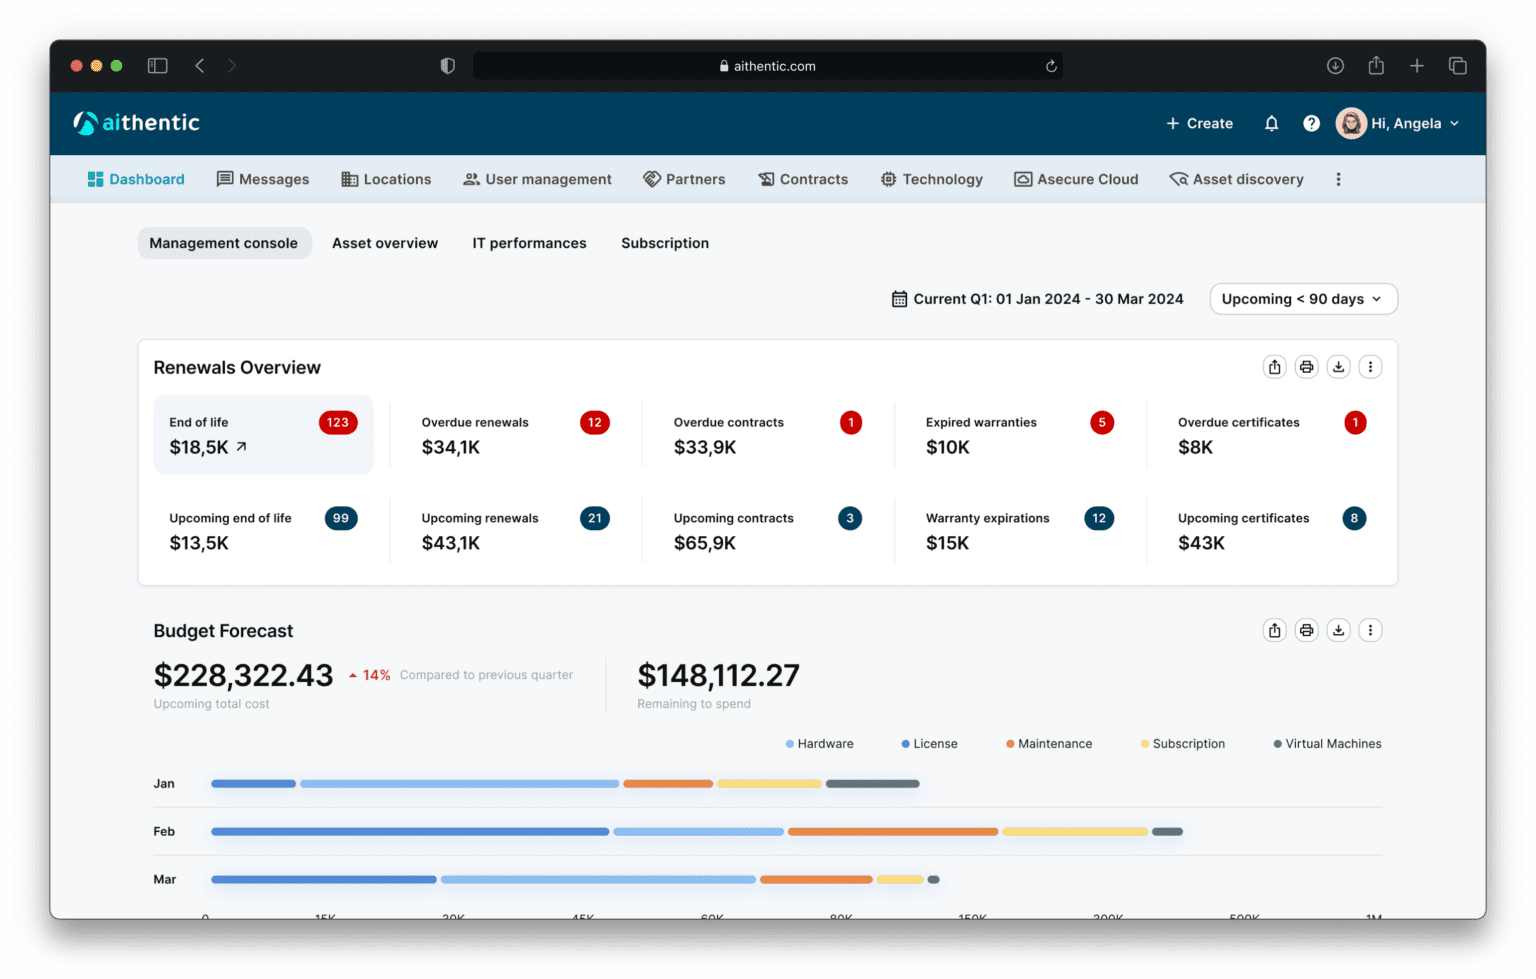This screenshot has width=1536, height=979.
Task: Open Renewals Overview more options
Action: pyautogui.click(x=1370, y=367)
